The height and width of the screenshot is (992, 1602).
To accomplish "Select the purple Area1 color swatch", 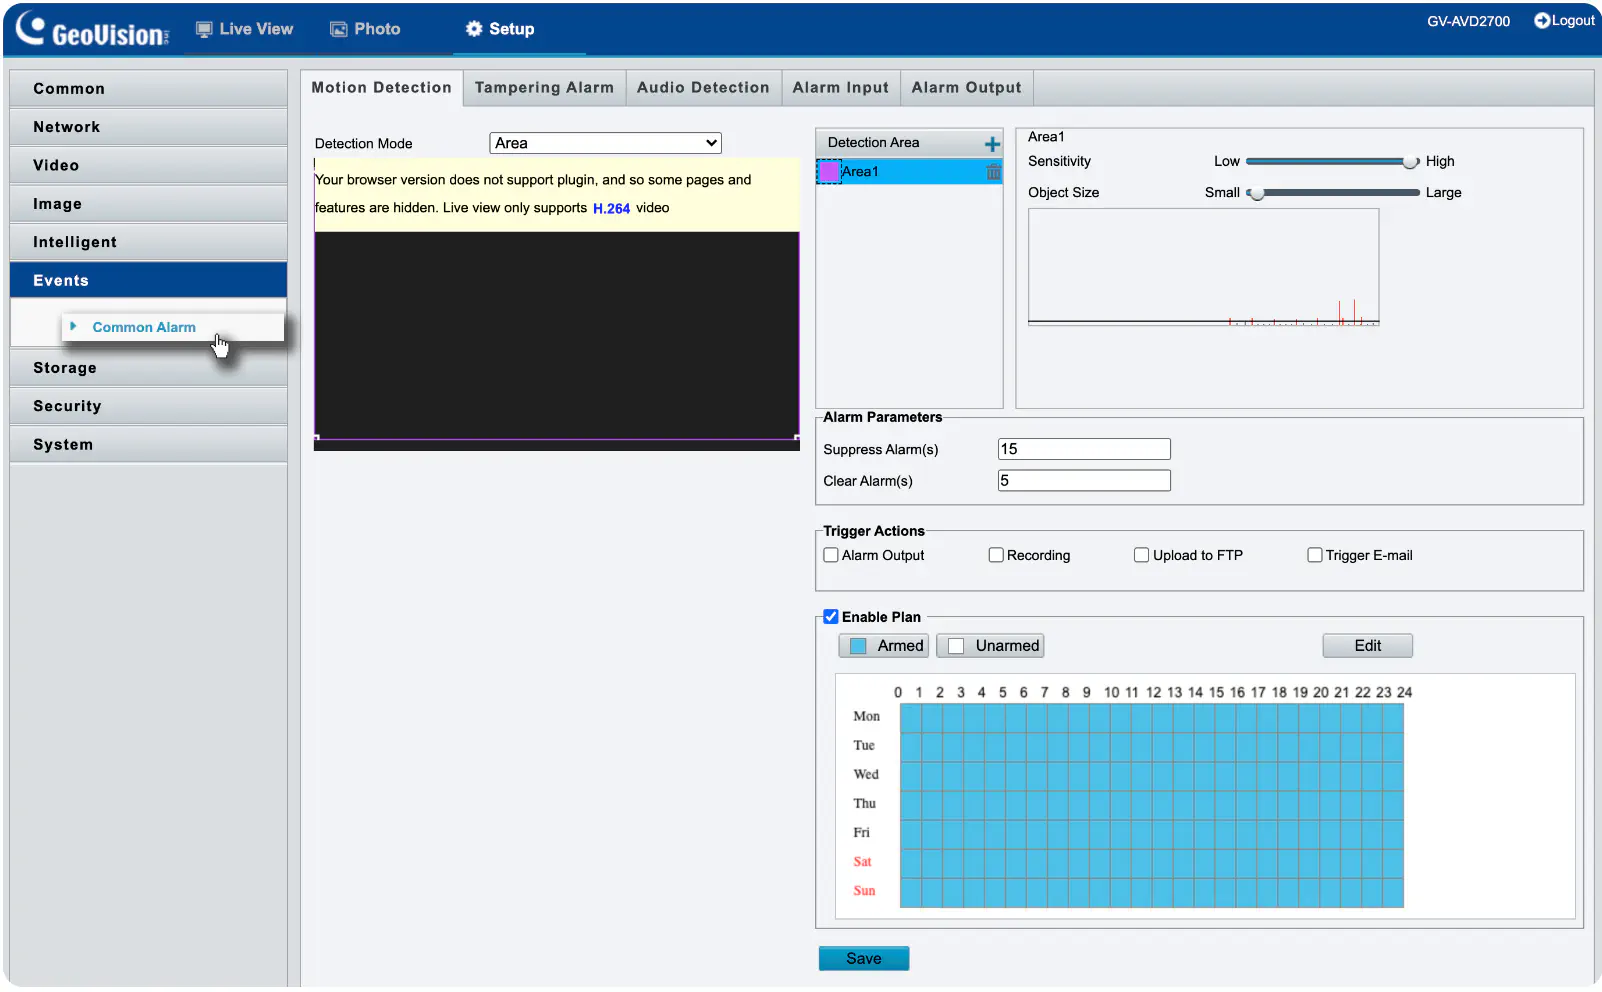I will pos(830,172).
